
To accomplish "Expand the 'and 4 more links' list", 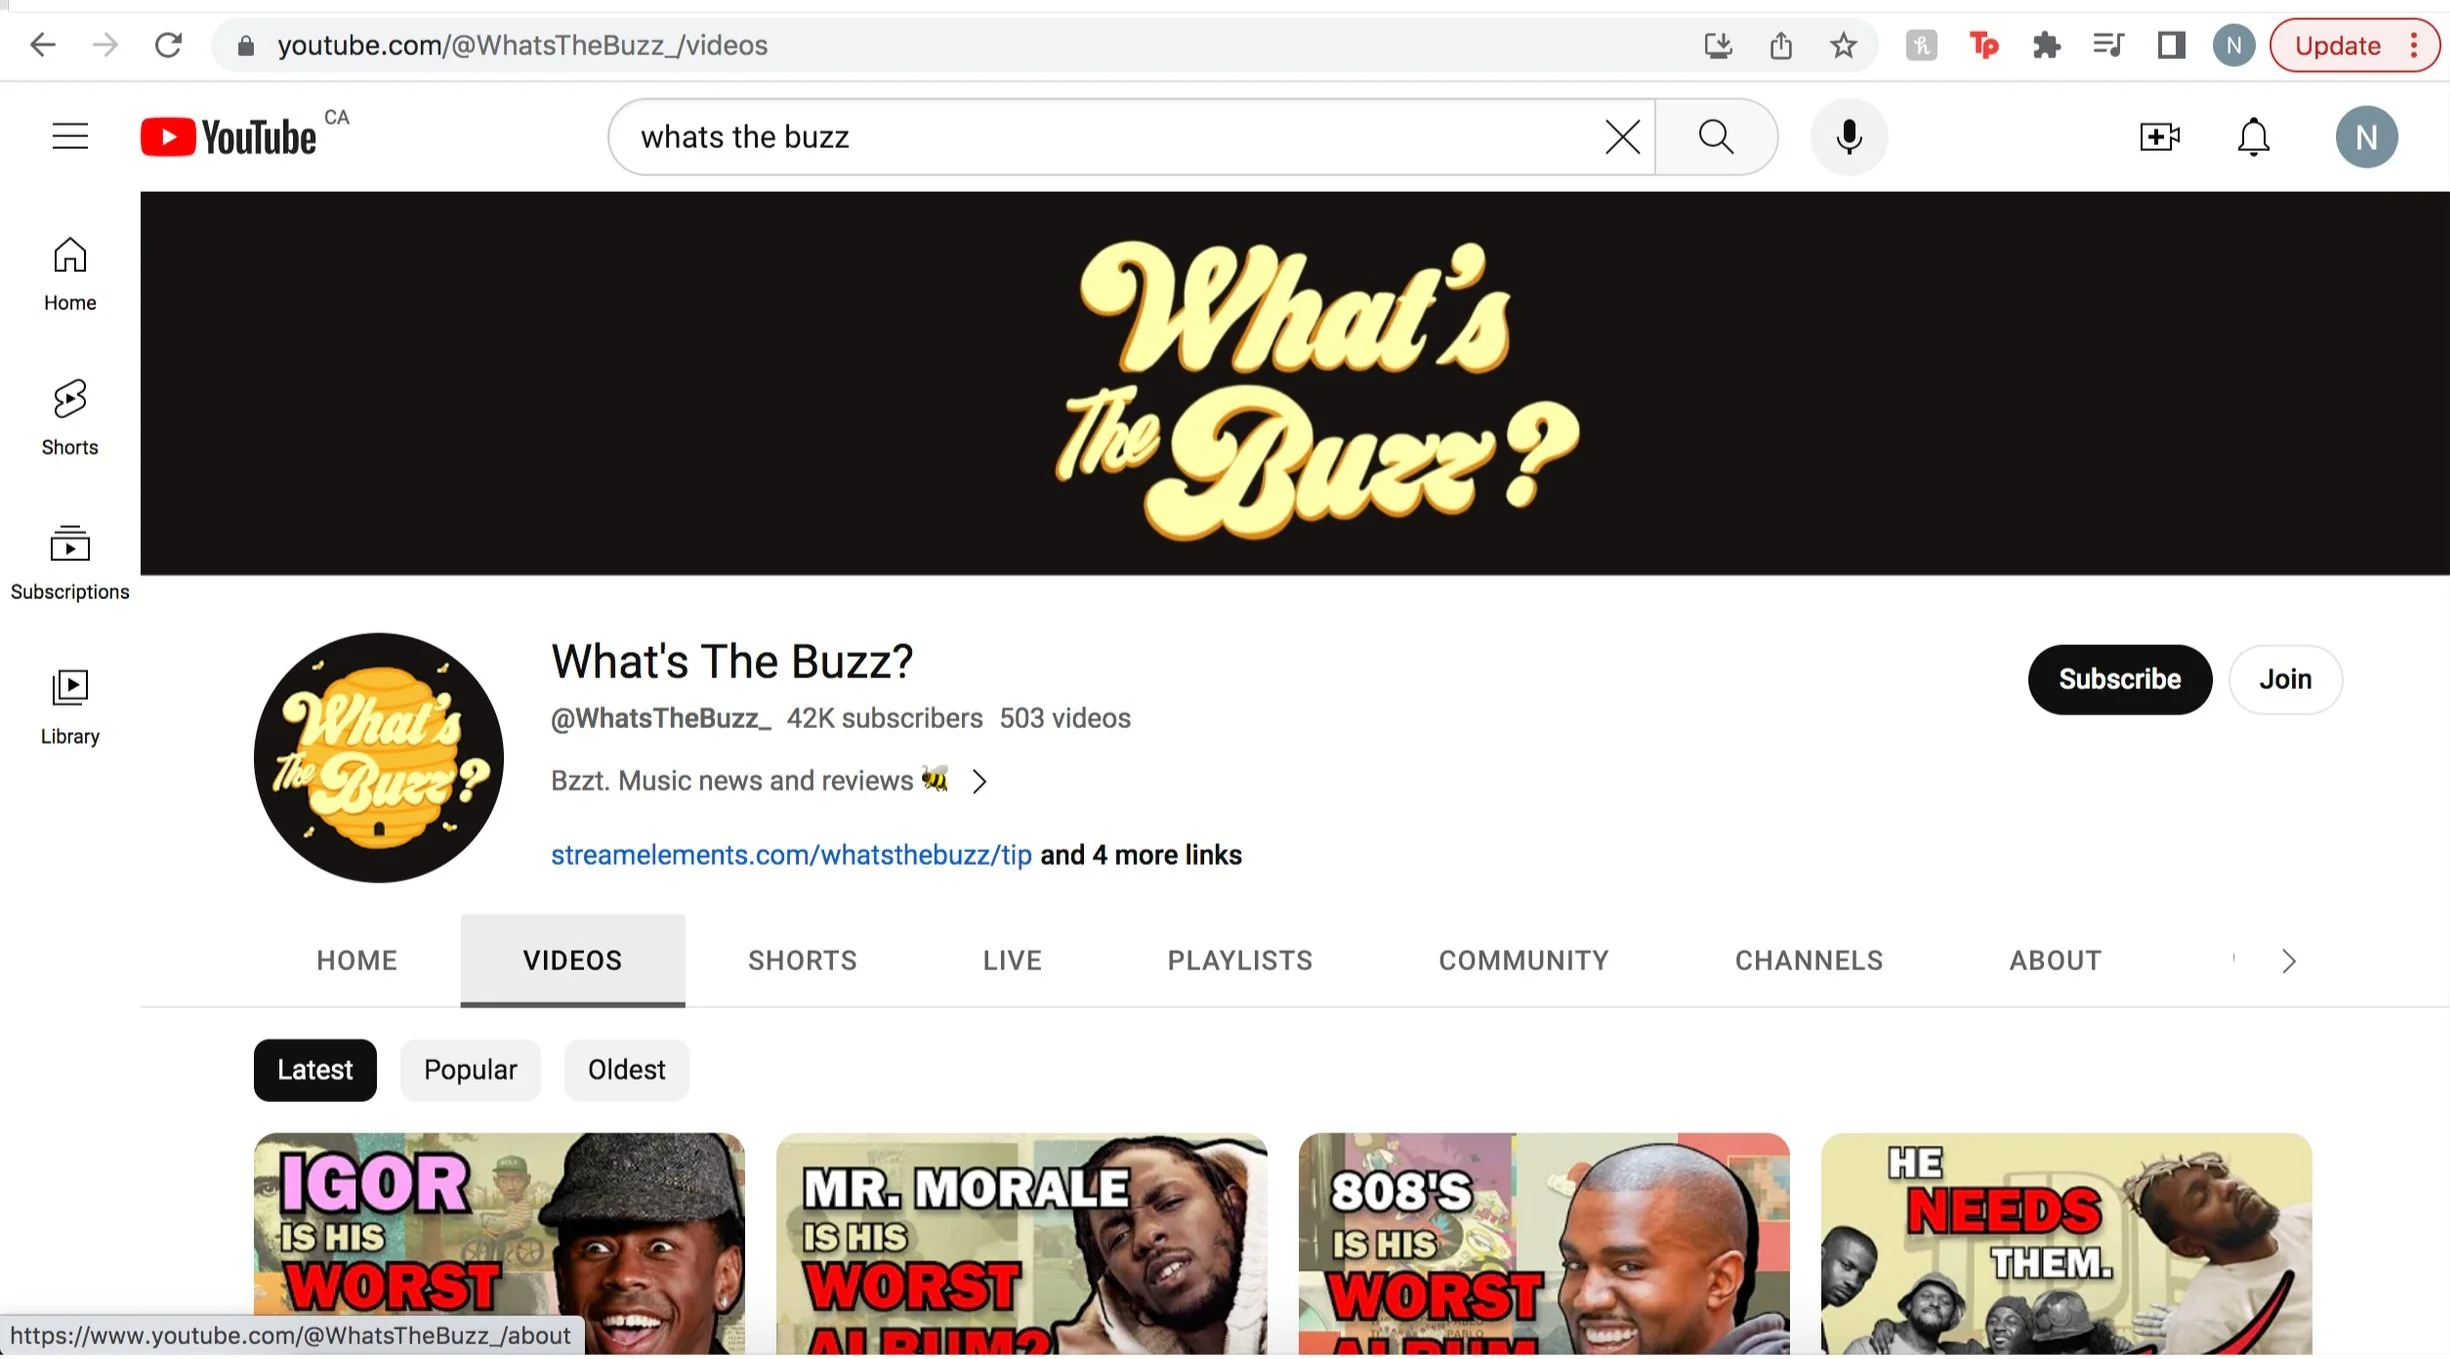I will tap(1140, 855).
